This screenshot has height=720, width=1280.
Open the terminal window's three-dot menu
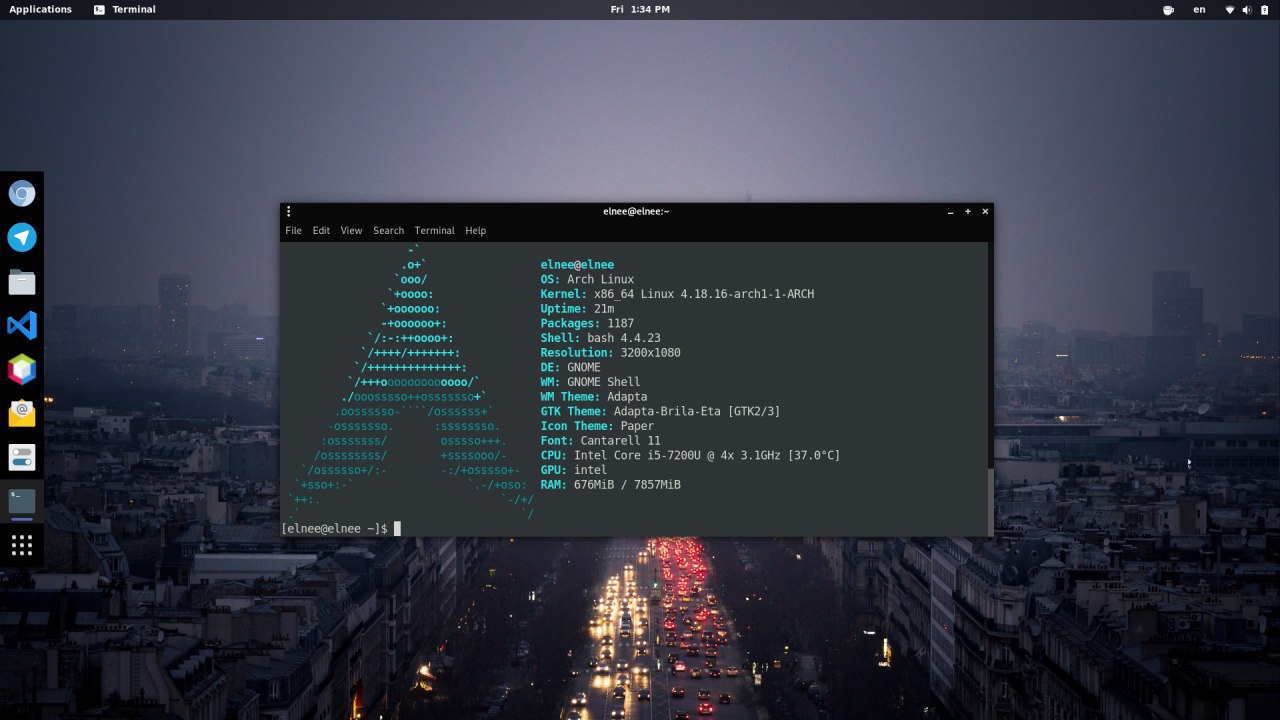coord(288,211)
